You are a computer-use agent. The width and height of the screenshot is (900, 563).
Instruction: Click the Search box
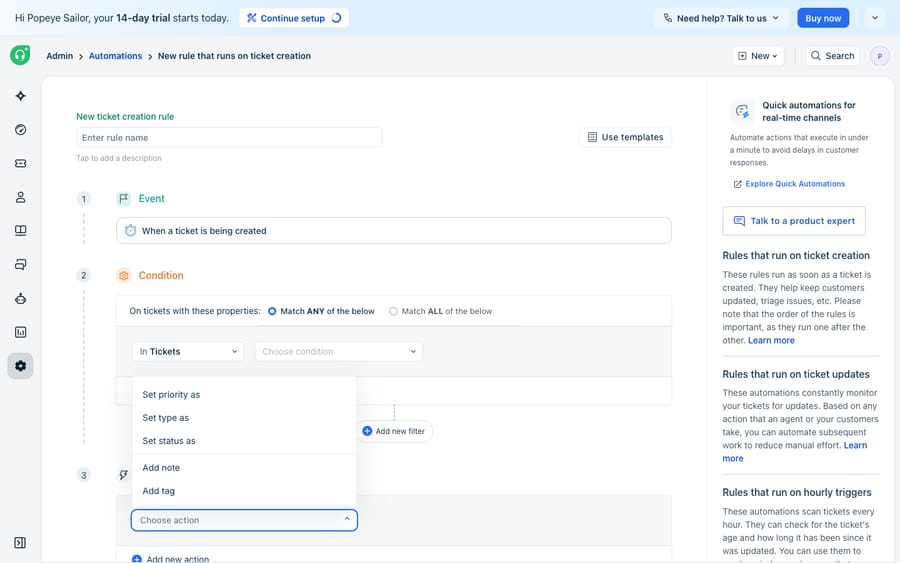pyautogui.click(x=832, y=56)
